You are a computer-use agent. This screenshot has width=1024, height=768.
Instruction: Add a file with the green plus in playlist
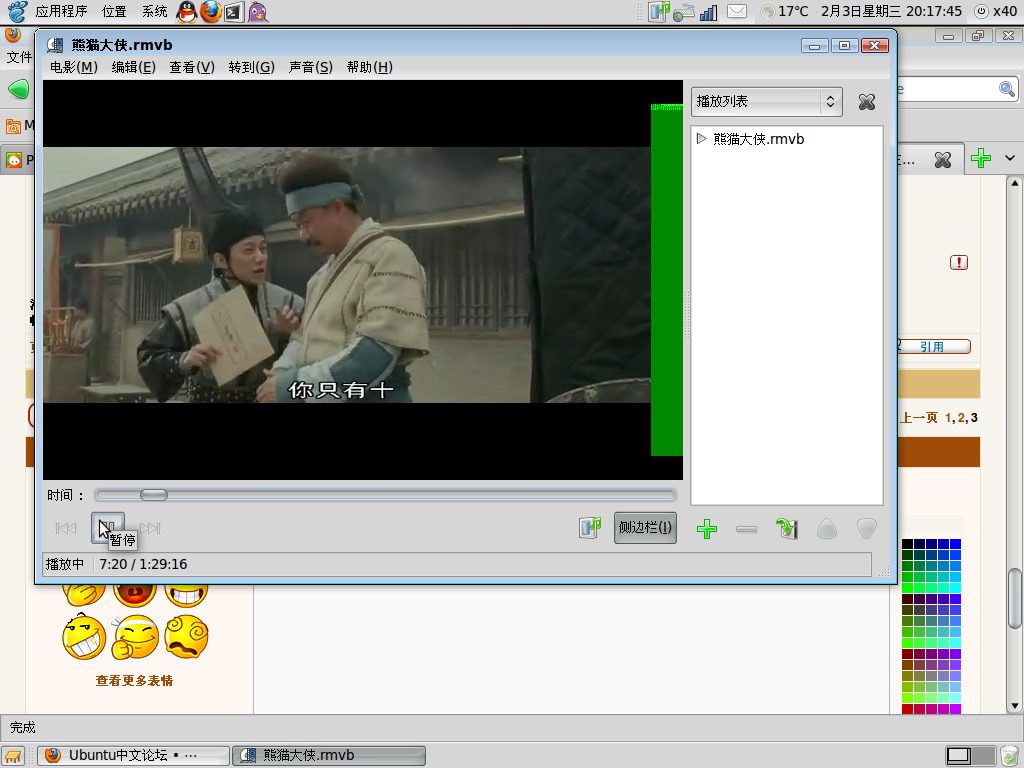[707, 528]
